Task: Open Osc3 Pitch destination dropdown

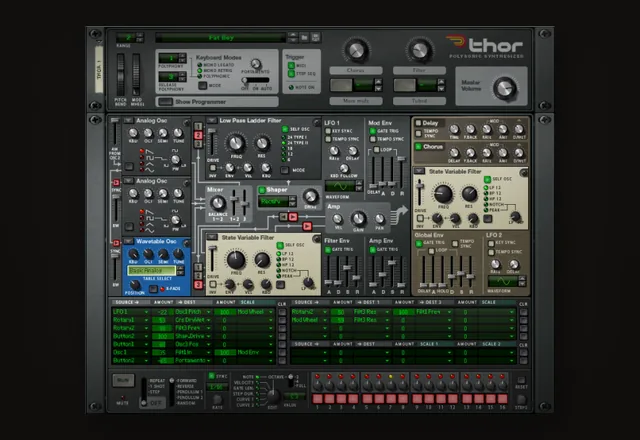Action: 193,311
